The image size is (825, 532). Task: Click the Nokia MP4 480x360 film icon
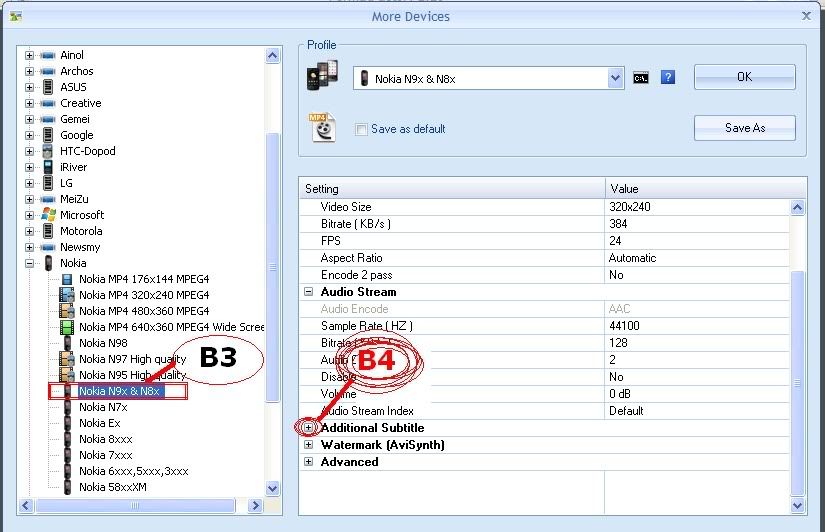67,311
